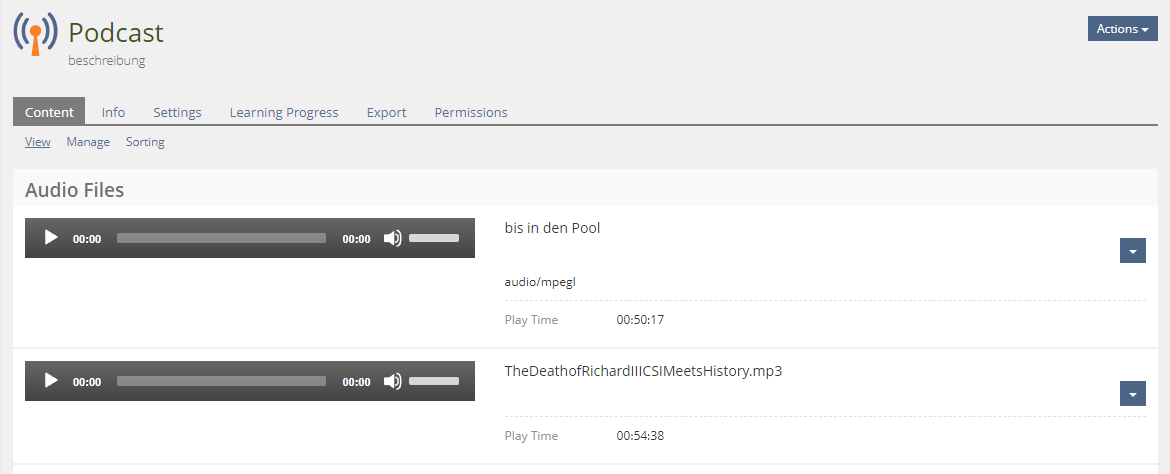This screenshot has width=1170, height=474.
Task: Play the 'bis in den Pool' audio
Action: 51,238
